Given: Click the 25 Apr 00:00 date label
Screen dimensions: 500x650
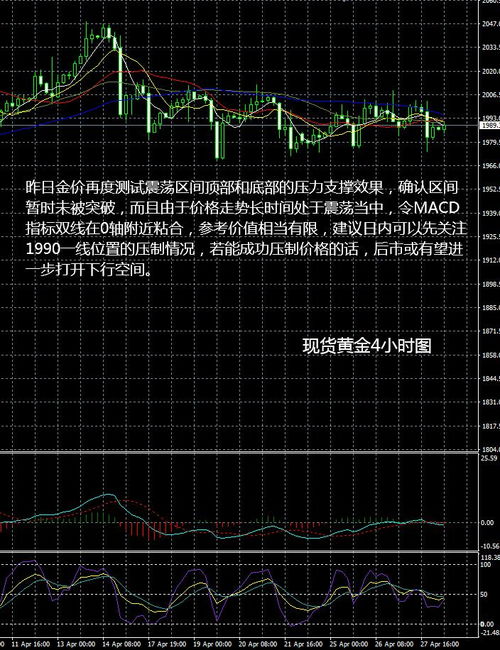Looking at the screenshot, I should click(x=349, y=644).
